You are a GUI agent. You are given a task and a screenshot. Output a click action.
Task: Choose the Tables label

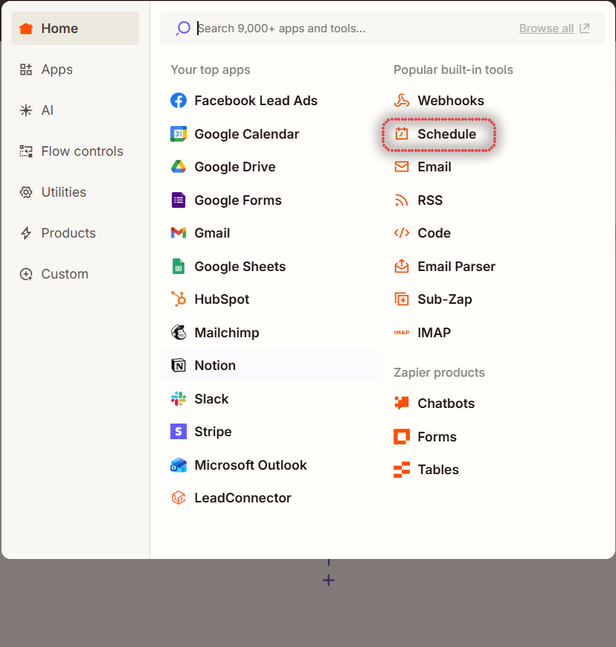point(438,469)
